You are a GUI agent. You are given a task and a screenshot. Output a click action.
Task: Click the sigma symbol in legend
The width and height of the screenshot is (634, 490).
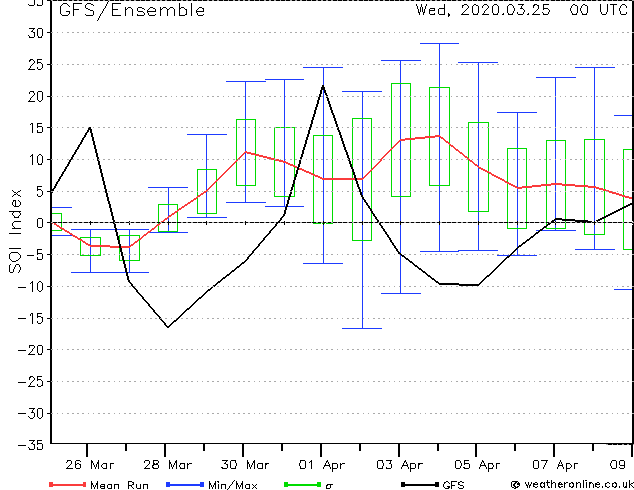(329, 486)
